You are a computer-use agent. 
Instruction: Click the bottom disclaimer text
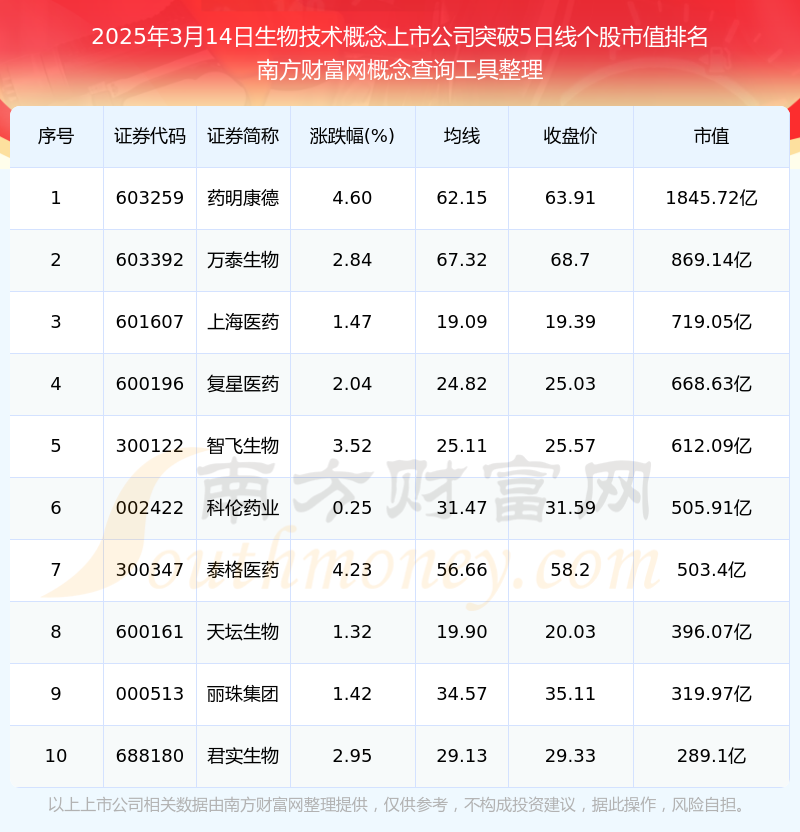(396, 805)
